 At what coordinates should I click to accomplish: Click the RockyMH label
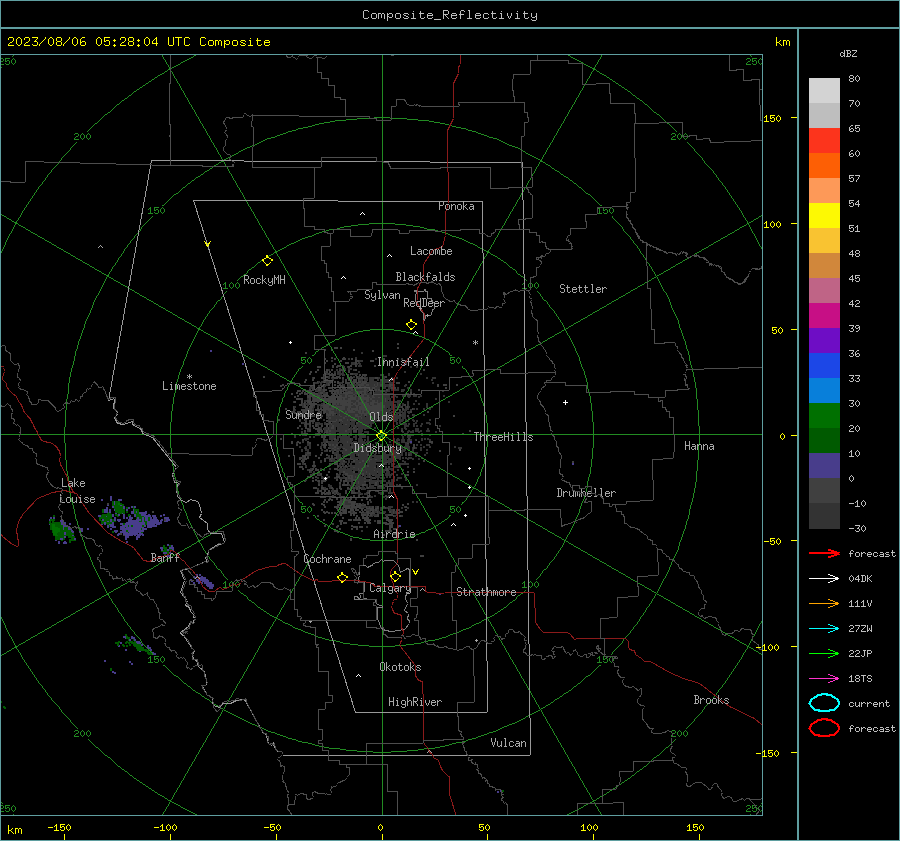[x=264, y=280]
